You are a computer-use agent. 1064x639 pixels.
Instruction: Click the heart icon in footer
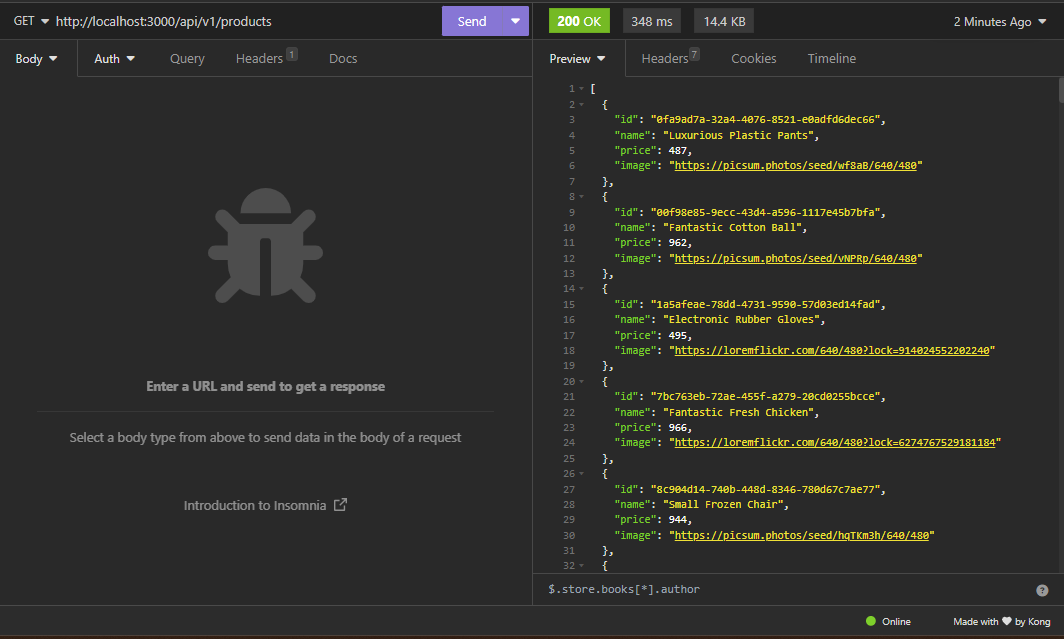point(1005,621)
